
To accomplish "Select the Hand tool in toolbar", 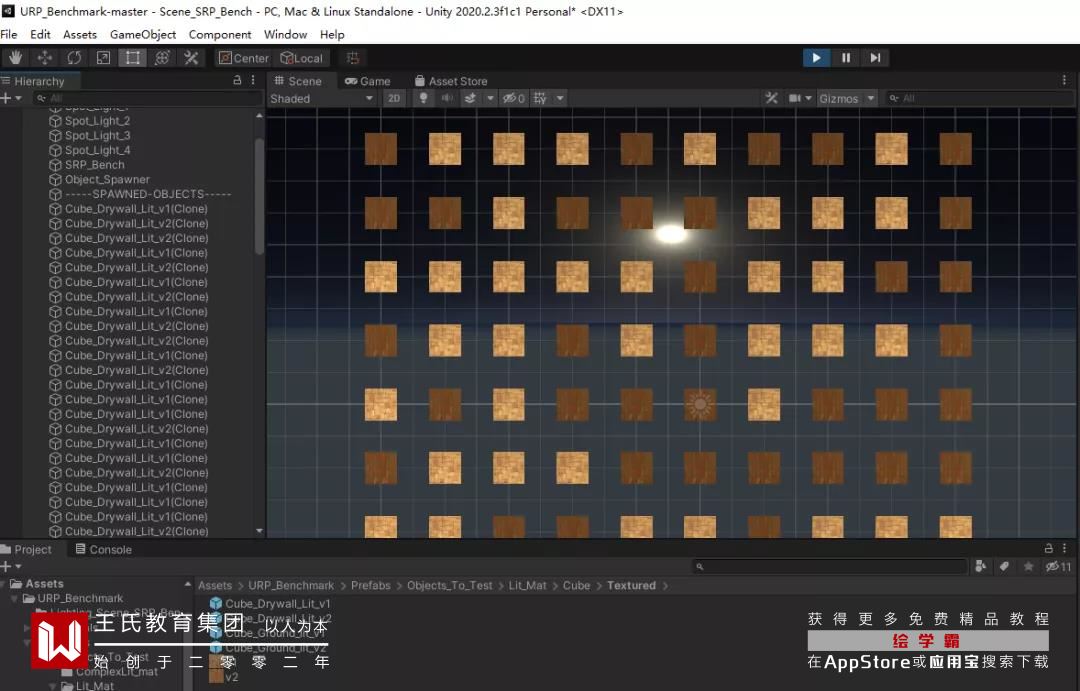I will [x=15, y=58].
